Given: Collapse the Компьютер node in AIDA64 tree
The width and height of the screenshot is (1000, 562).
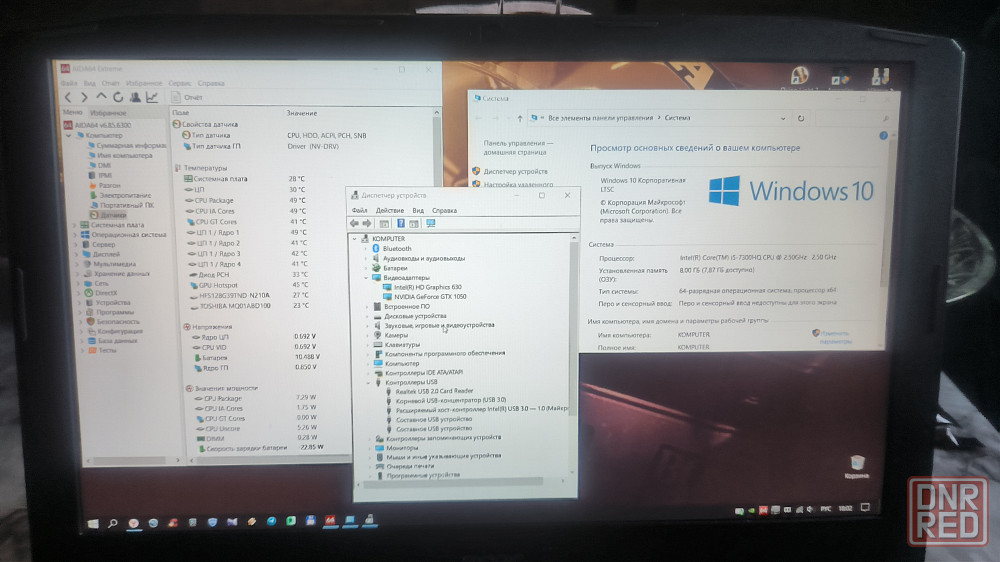Looking at the screenshot, I should [x=69, y=135].
